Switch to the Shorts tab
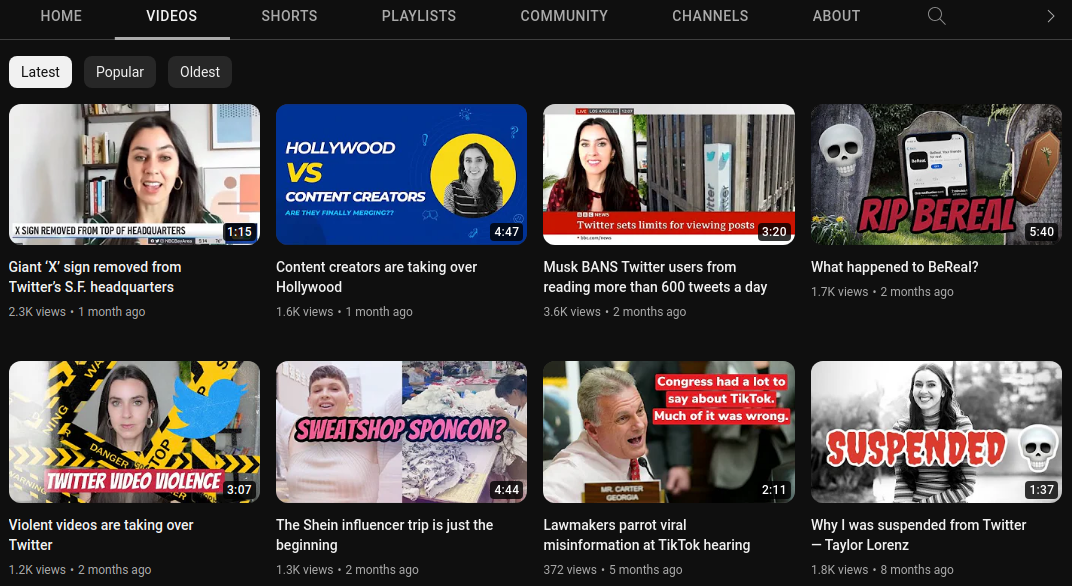This screenshot has width=1072, height=586. coord(289,16)
